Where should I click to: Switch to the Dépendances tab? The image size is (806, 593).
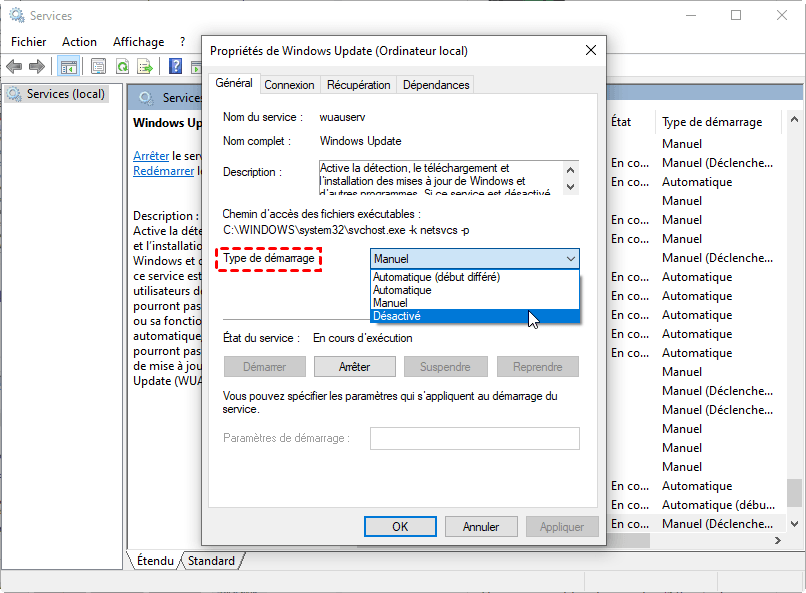click(436, 85)
